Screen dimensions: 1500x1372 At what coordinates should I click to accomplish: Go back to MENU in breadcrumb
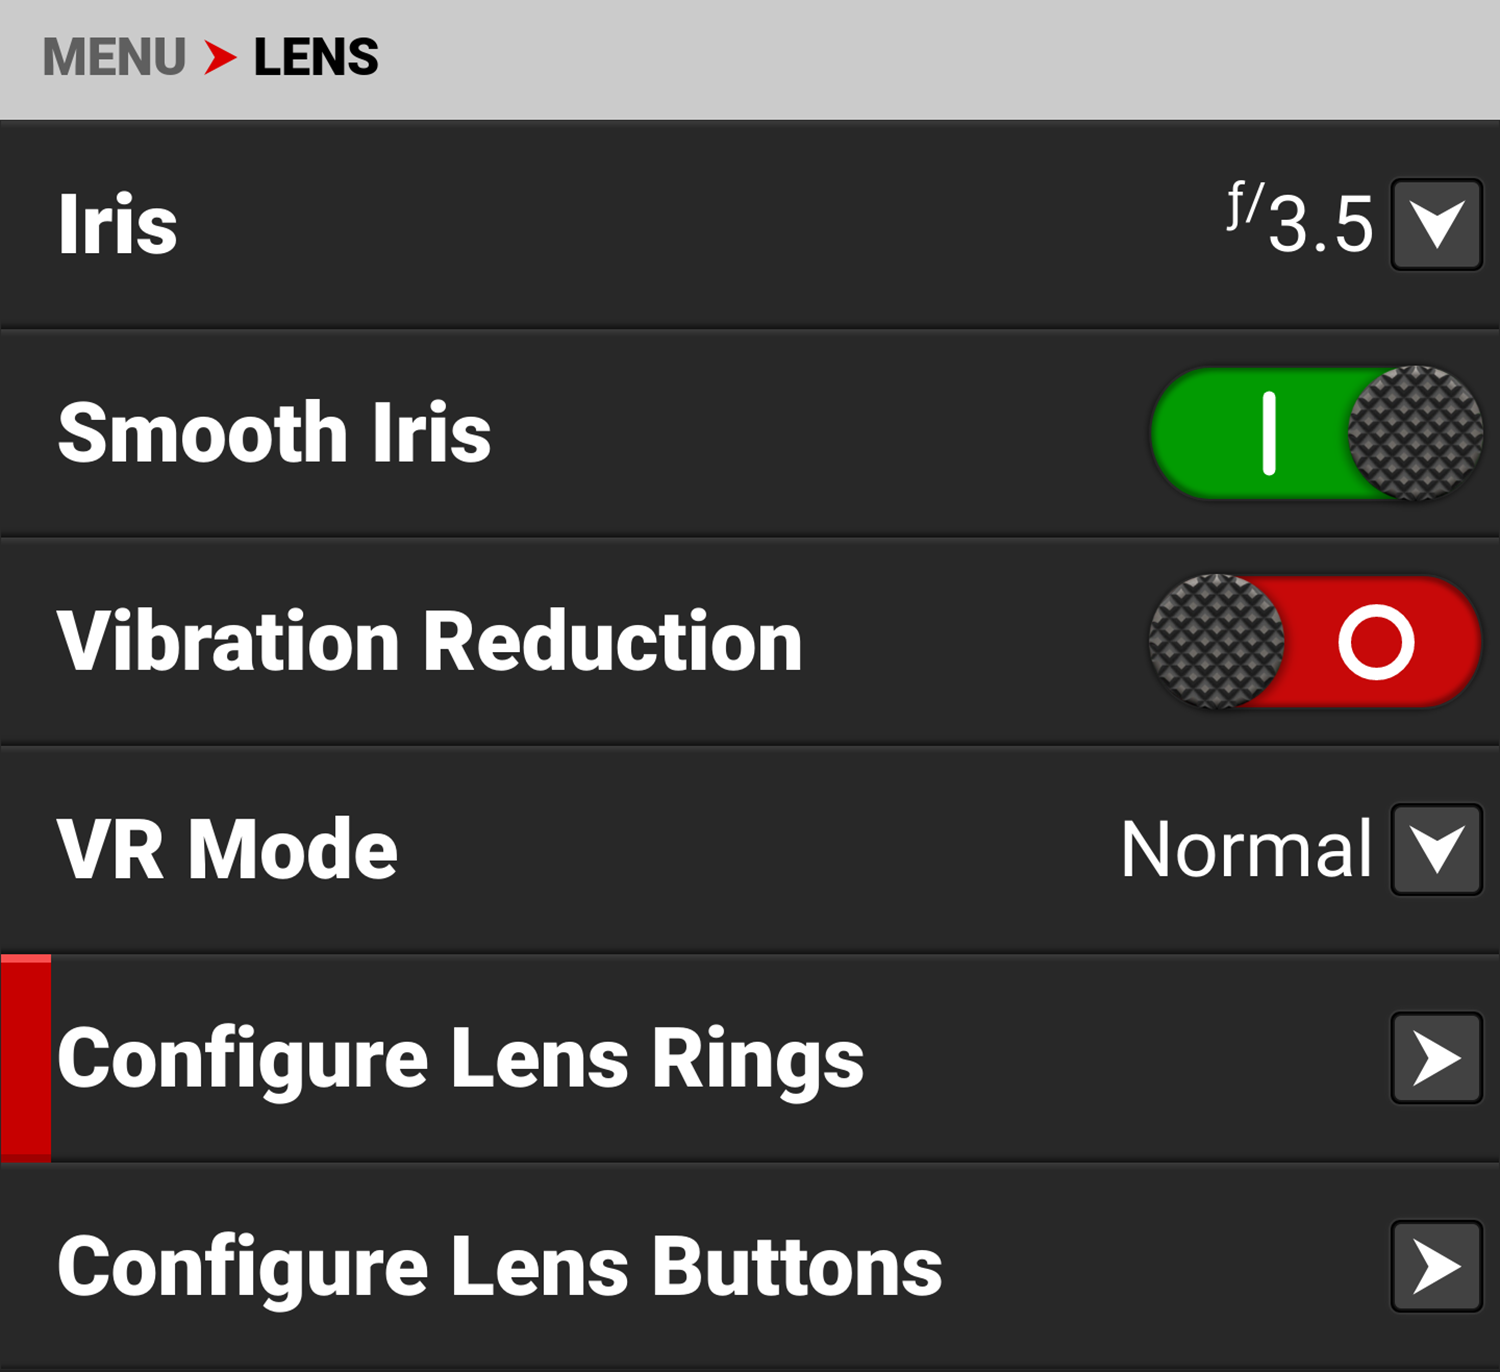pyautogui.click(x=114, y=57)
